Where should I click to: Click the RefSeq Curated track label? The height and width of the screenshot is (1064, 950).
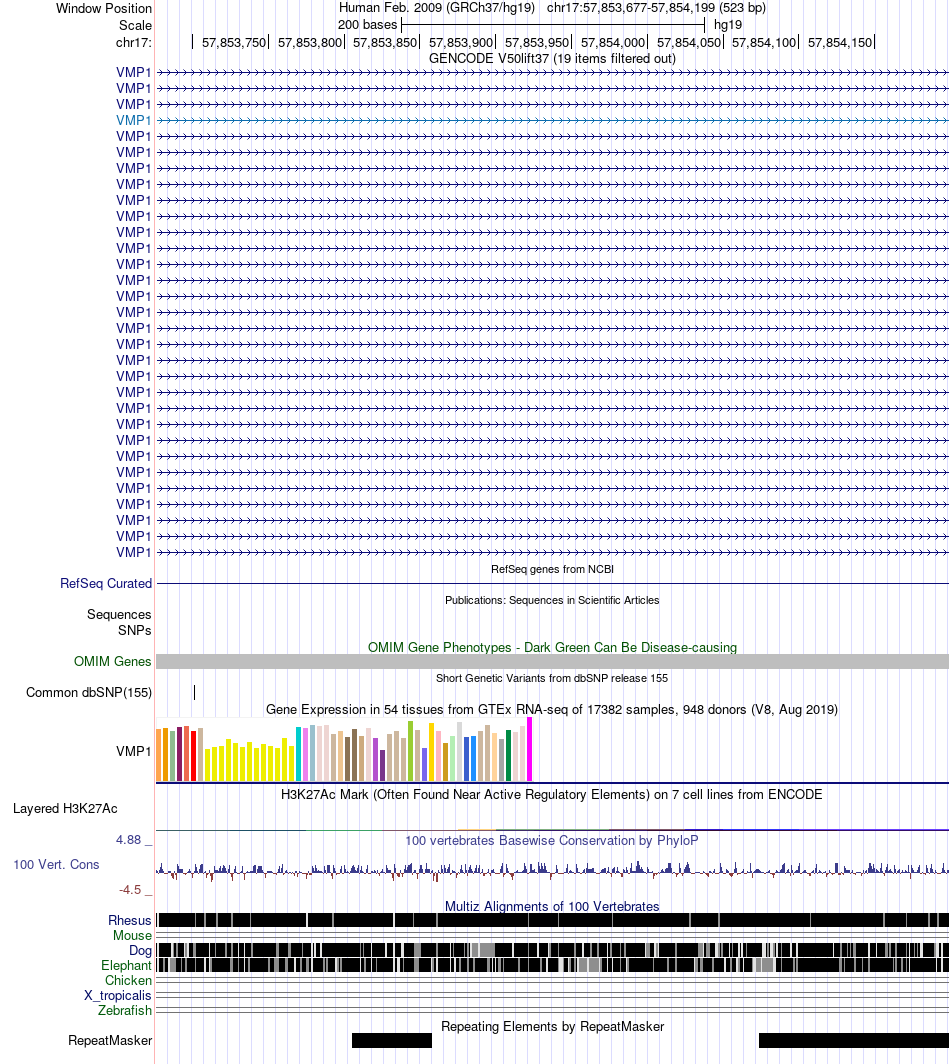point(106,584)
